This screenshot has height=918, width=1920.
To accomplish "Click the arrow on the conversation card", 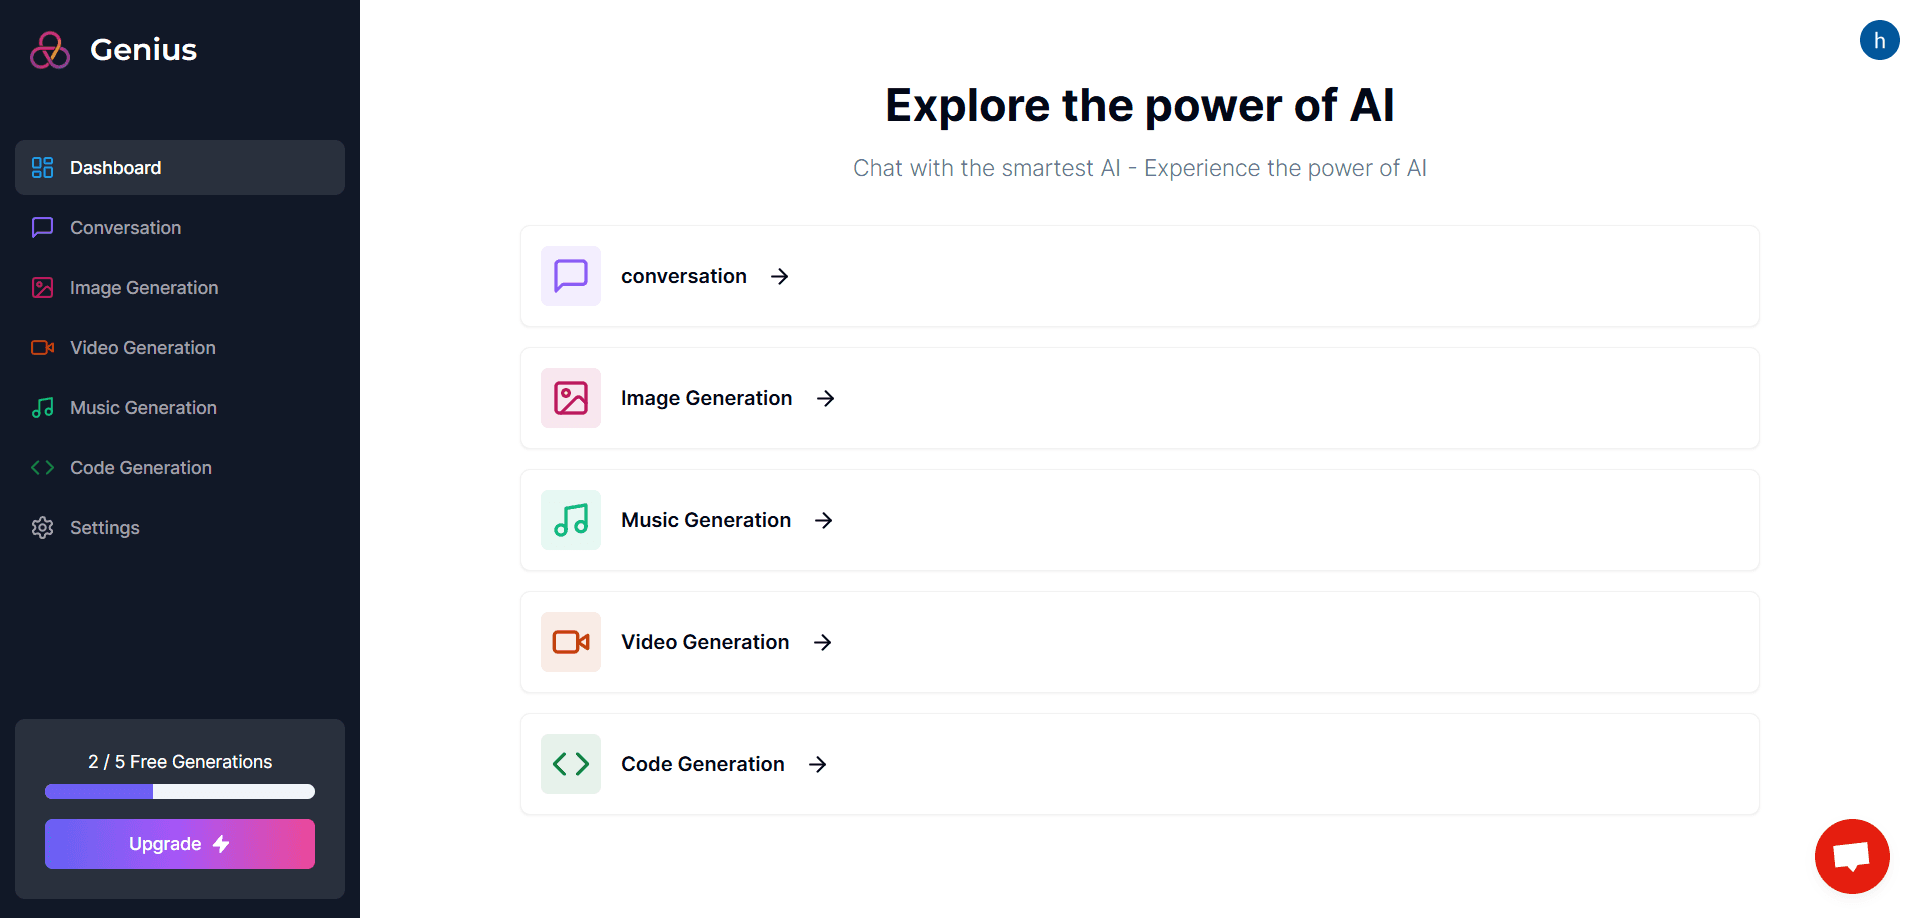I will (779, 276).
